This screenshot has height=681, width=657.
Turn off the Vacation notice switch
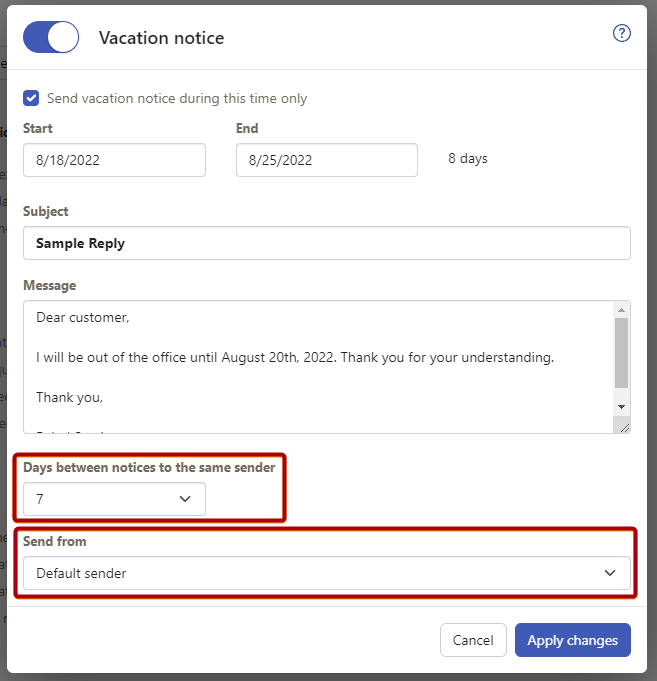(x=51, y=37)
